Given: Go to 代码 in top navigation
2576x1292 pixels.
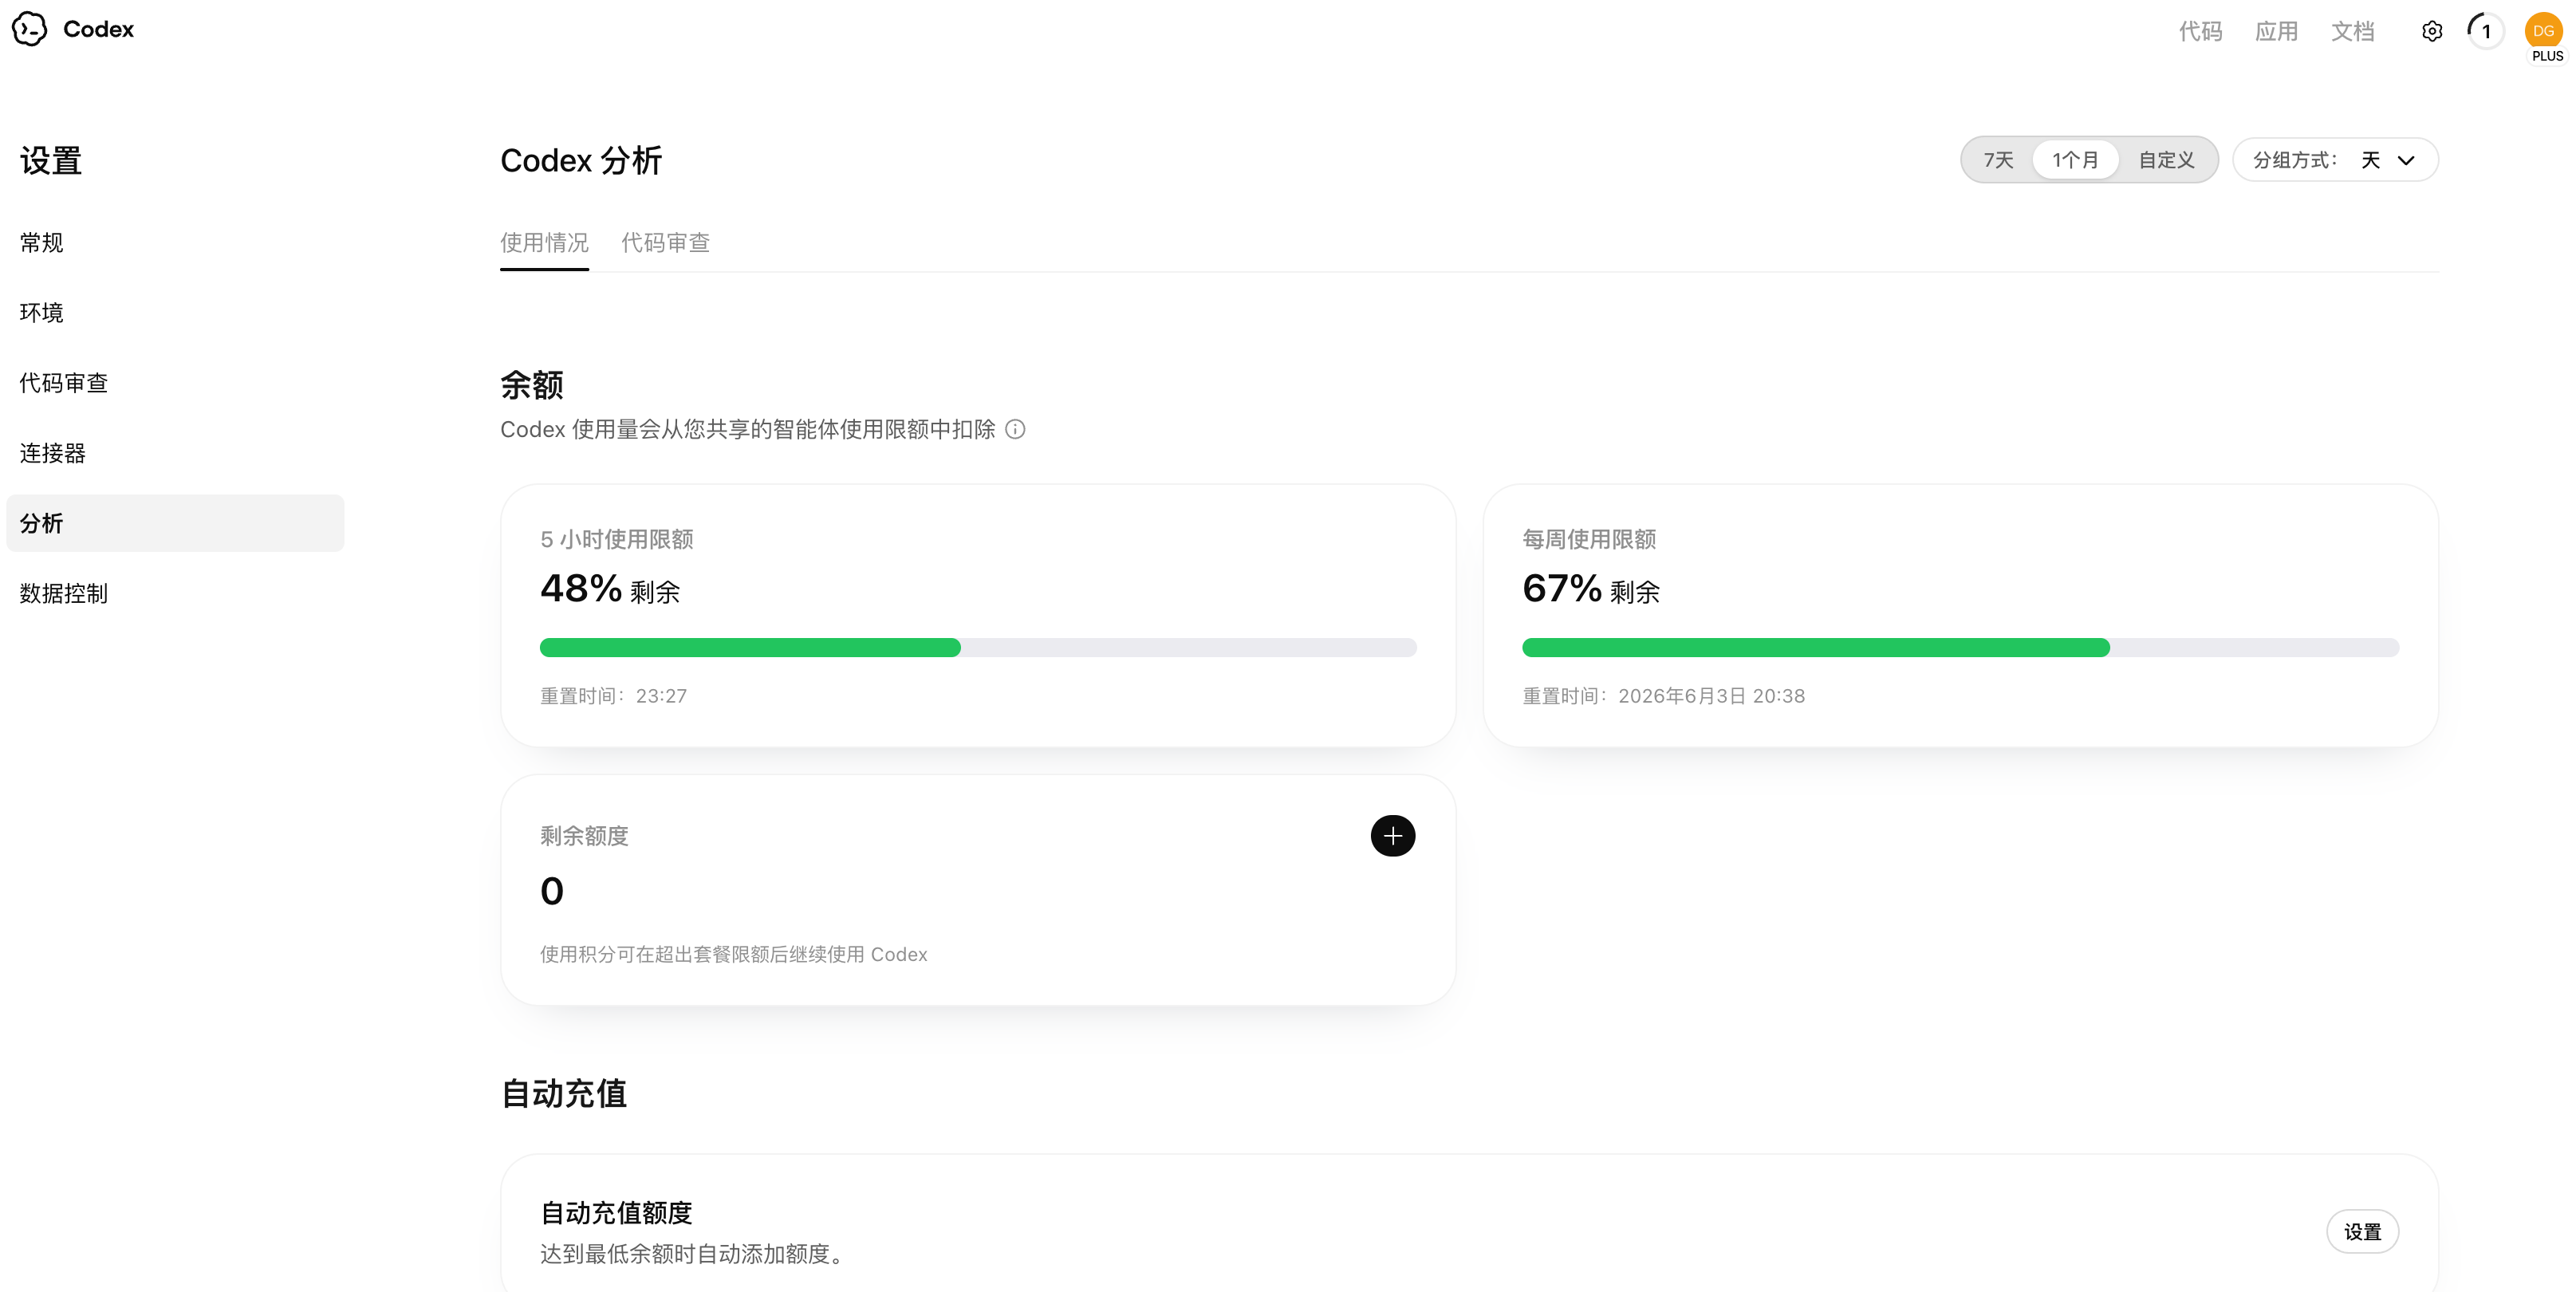Looking at the screenshot, I should tap(2200, 31).
